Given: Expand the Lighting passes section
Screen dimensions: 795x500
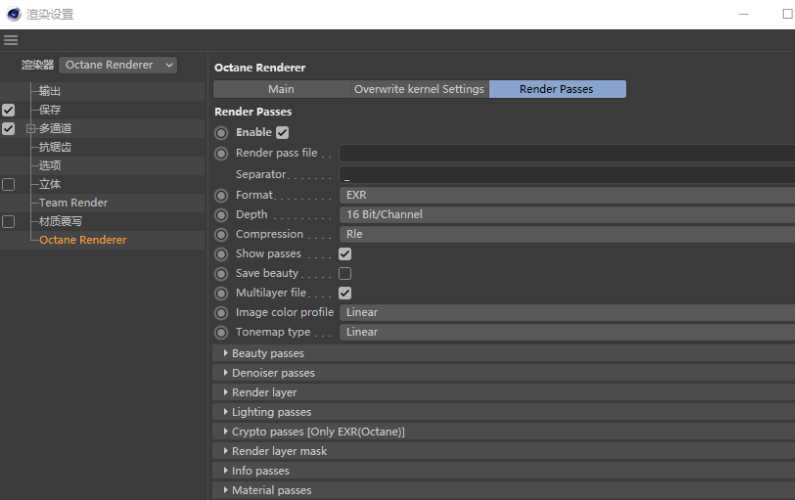Looking at the screenshot, I should pyautogui.click(x=271, y=412).
